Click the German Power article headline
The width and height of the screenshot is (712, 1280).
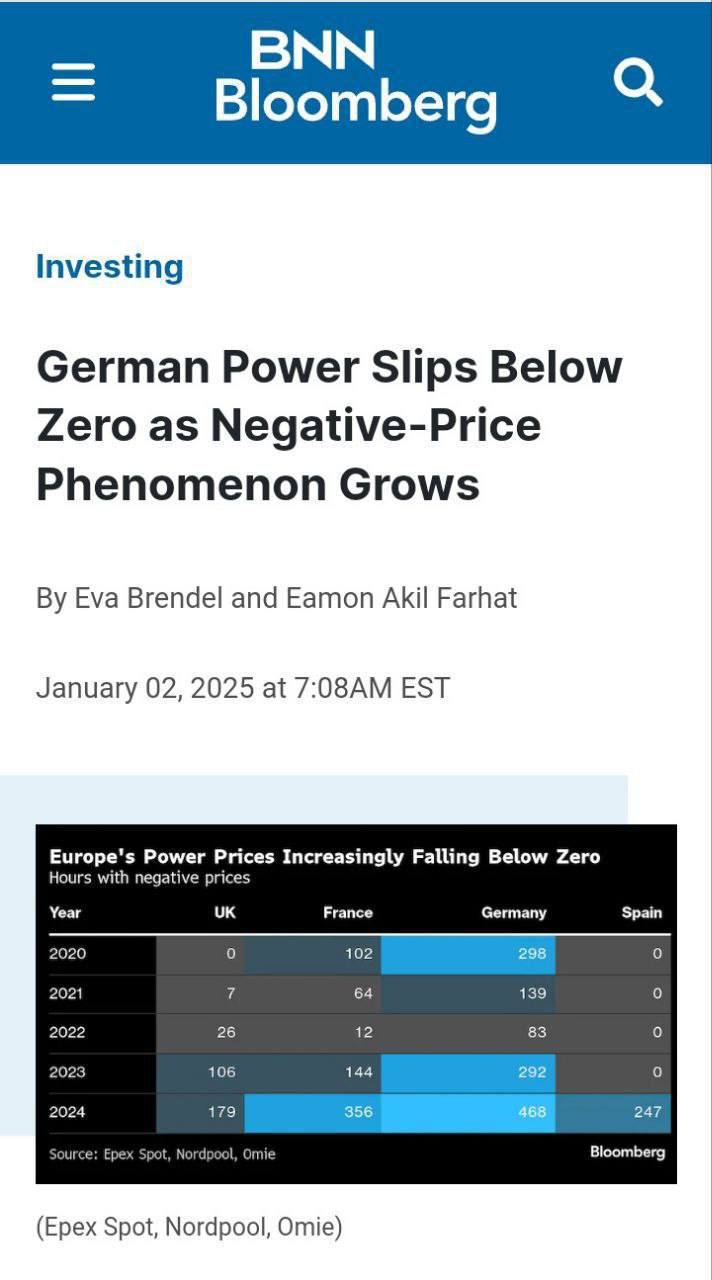tap(330, 425)
